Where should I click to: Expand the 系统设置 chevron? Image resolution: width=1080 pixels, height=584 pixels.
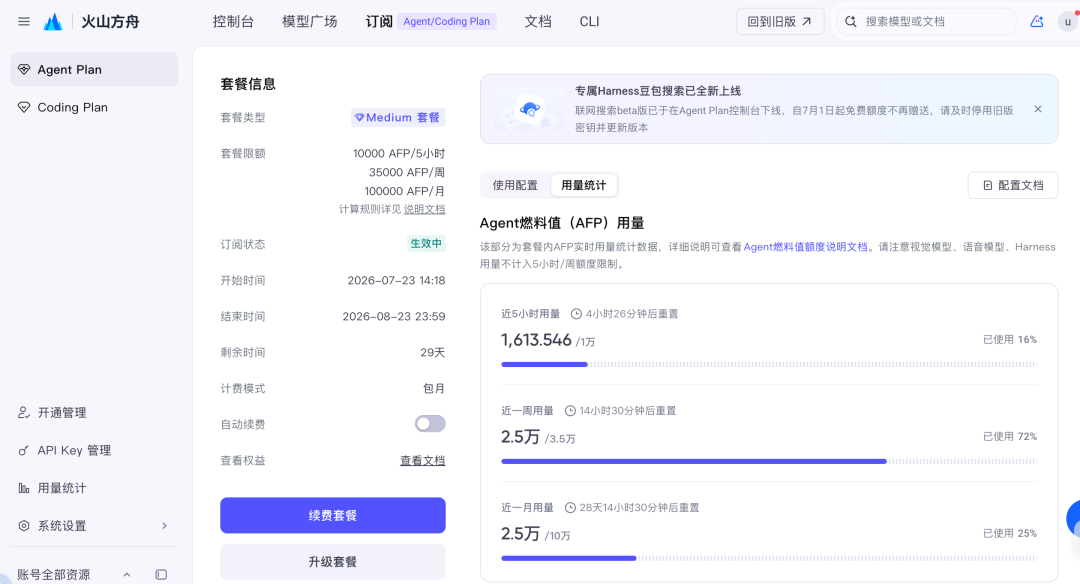click(165, 525)
